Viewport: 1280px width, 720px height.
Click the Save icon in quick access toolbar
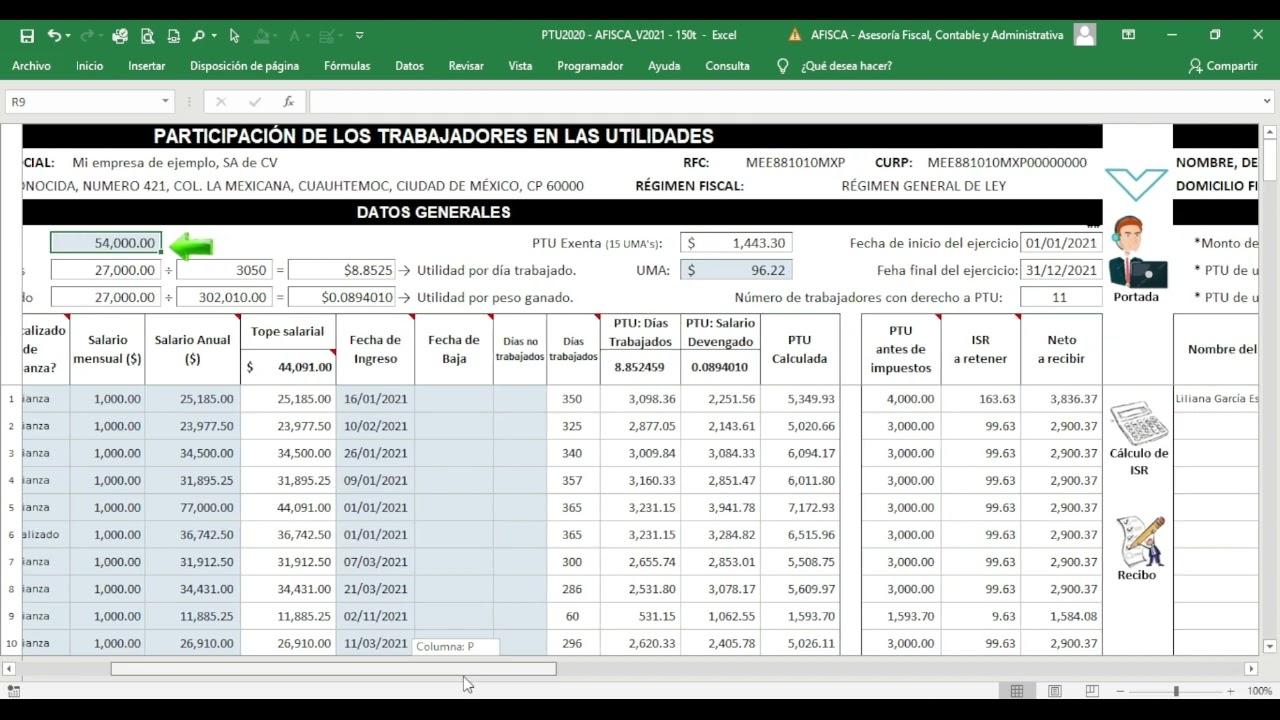pyautogui.click(x=27, y=35)
